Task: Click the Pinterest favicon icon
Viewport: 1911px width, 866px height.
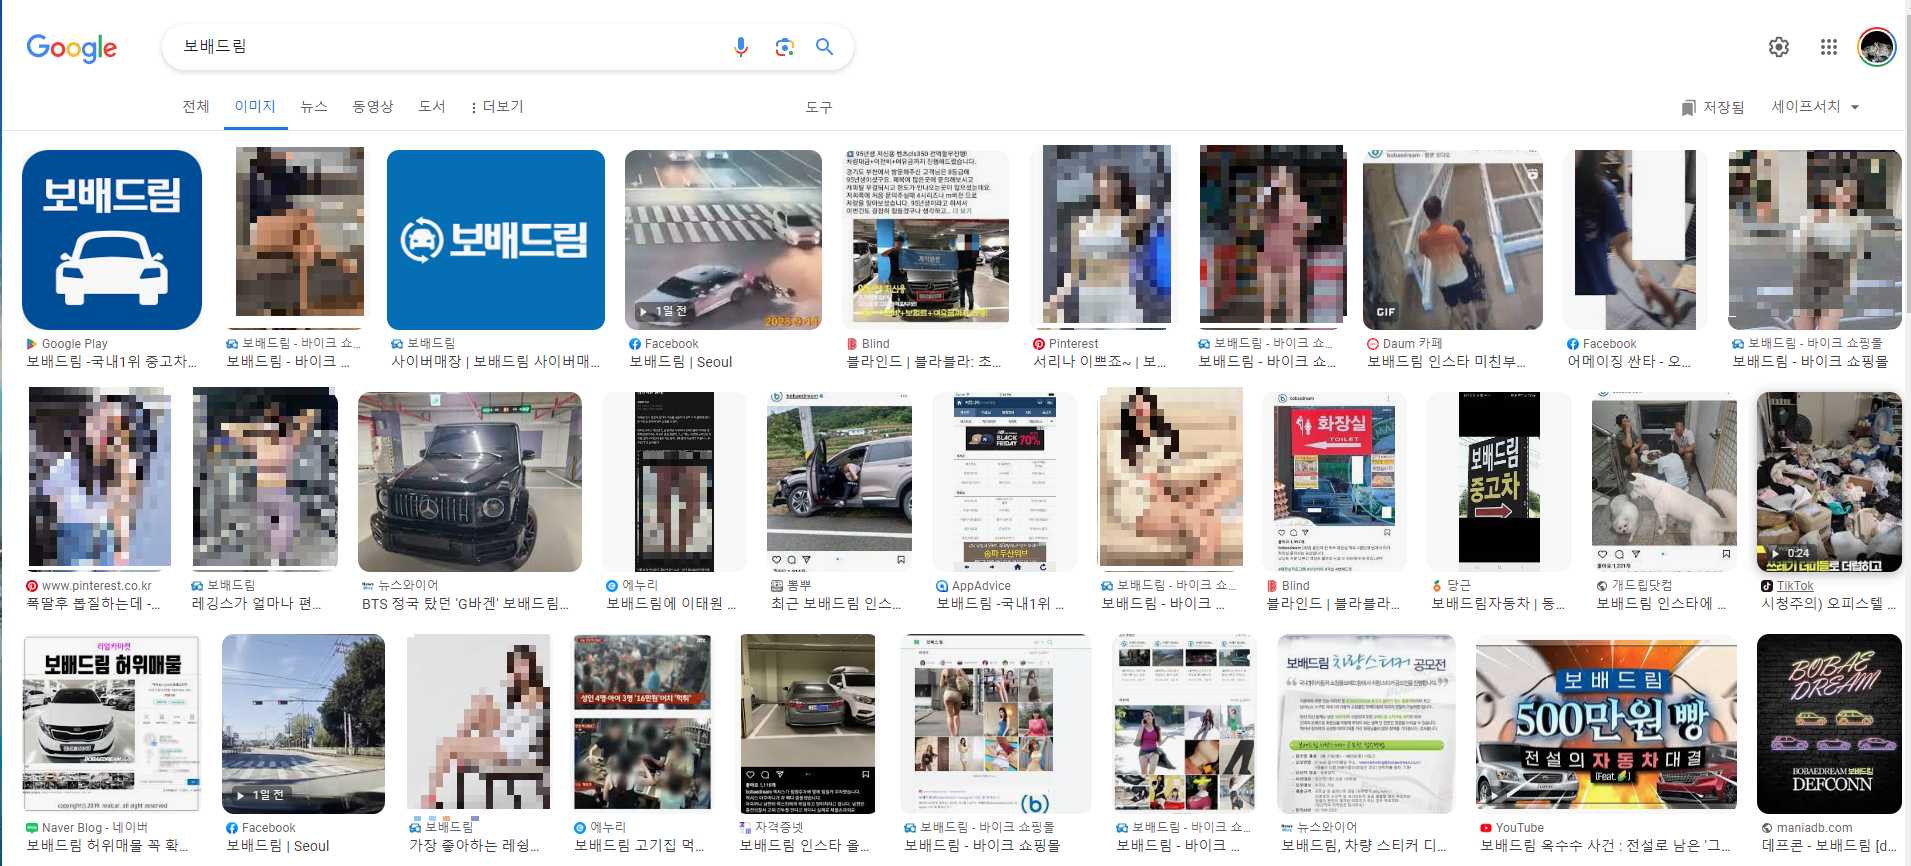Action: pyautogui.click(x=1039, y=344)
